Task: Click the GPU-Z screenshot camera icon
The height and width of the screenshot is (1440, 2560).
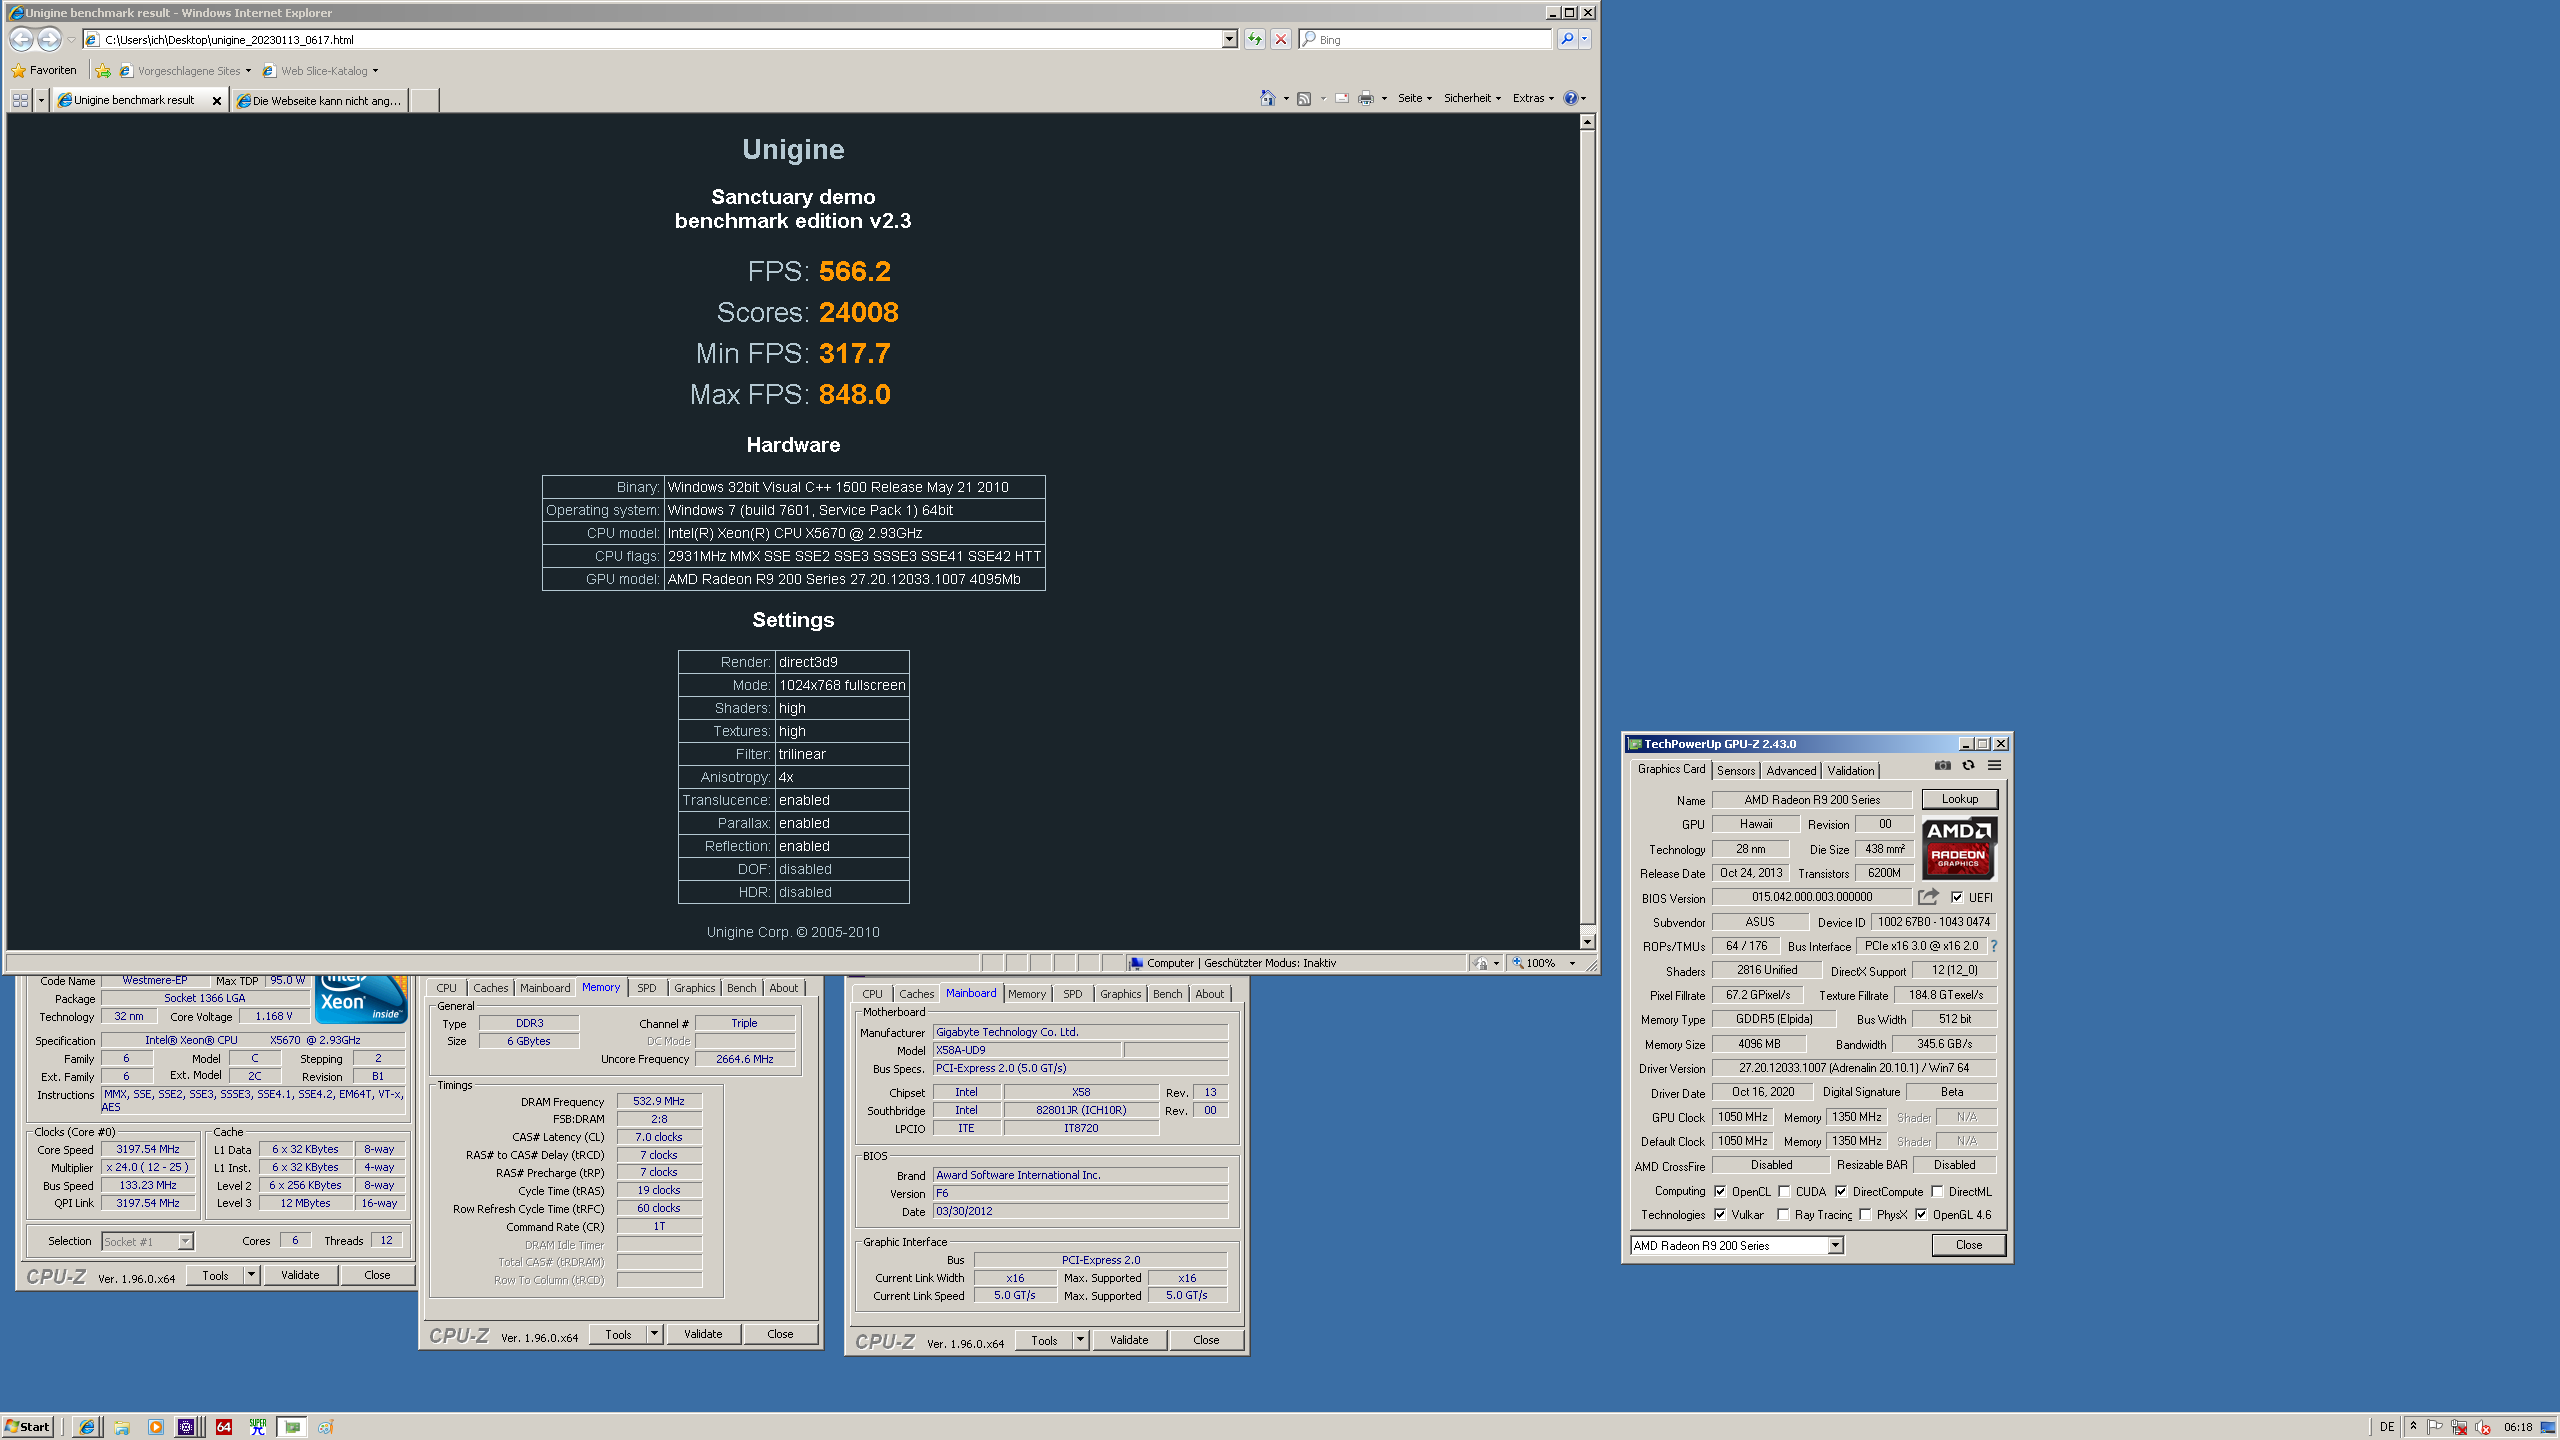Action: tap(1942, 766)
